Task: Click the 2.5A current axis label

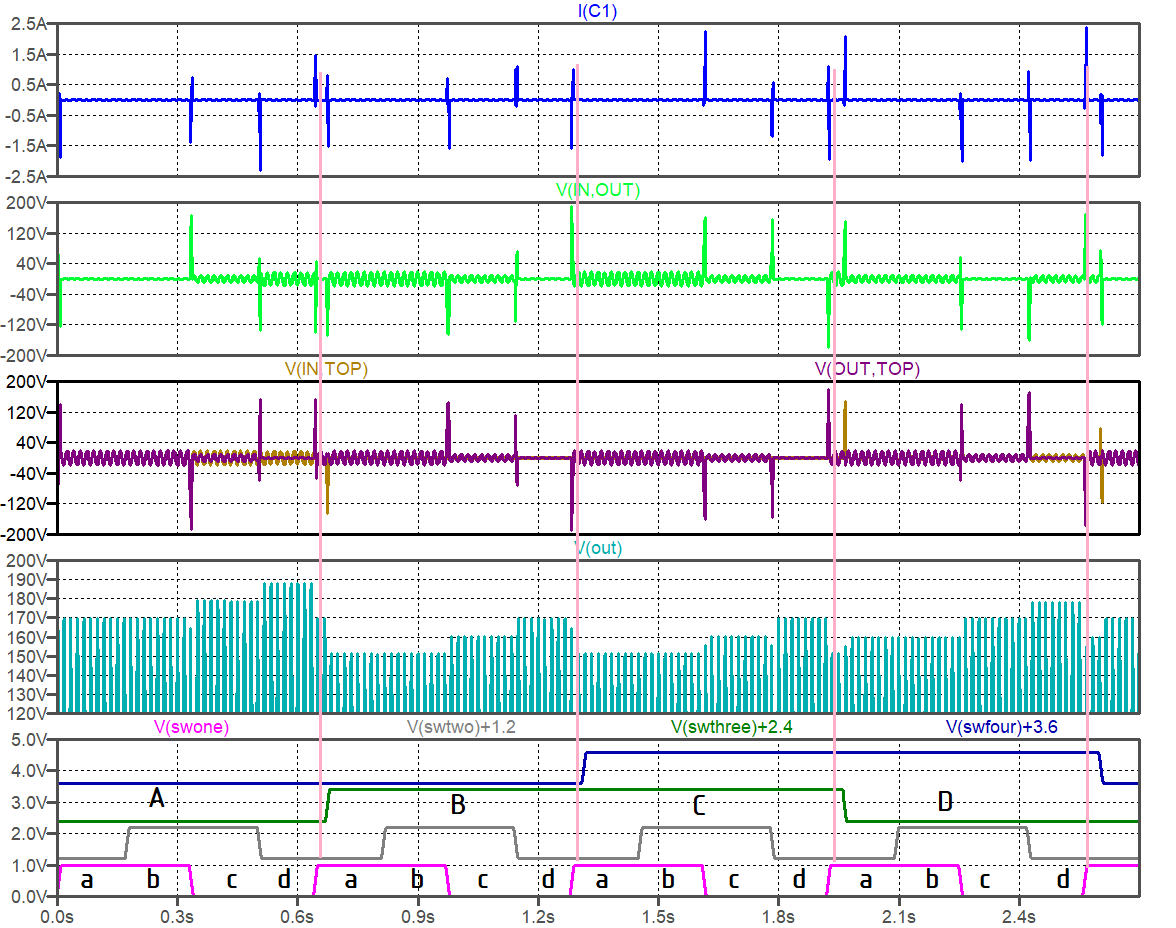Action: (29, 24)
